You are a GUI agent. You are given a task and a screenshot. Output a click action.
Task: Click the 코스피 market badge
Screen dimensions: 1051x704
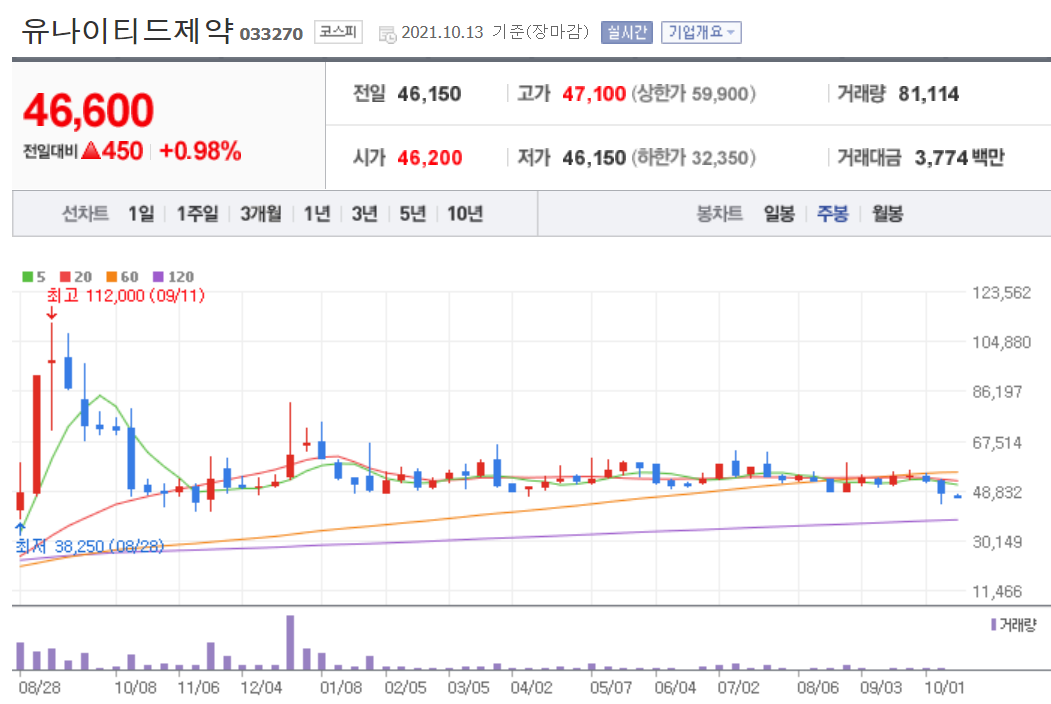click(338, 32)
